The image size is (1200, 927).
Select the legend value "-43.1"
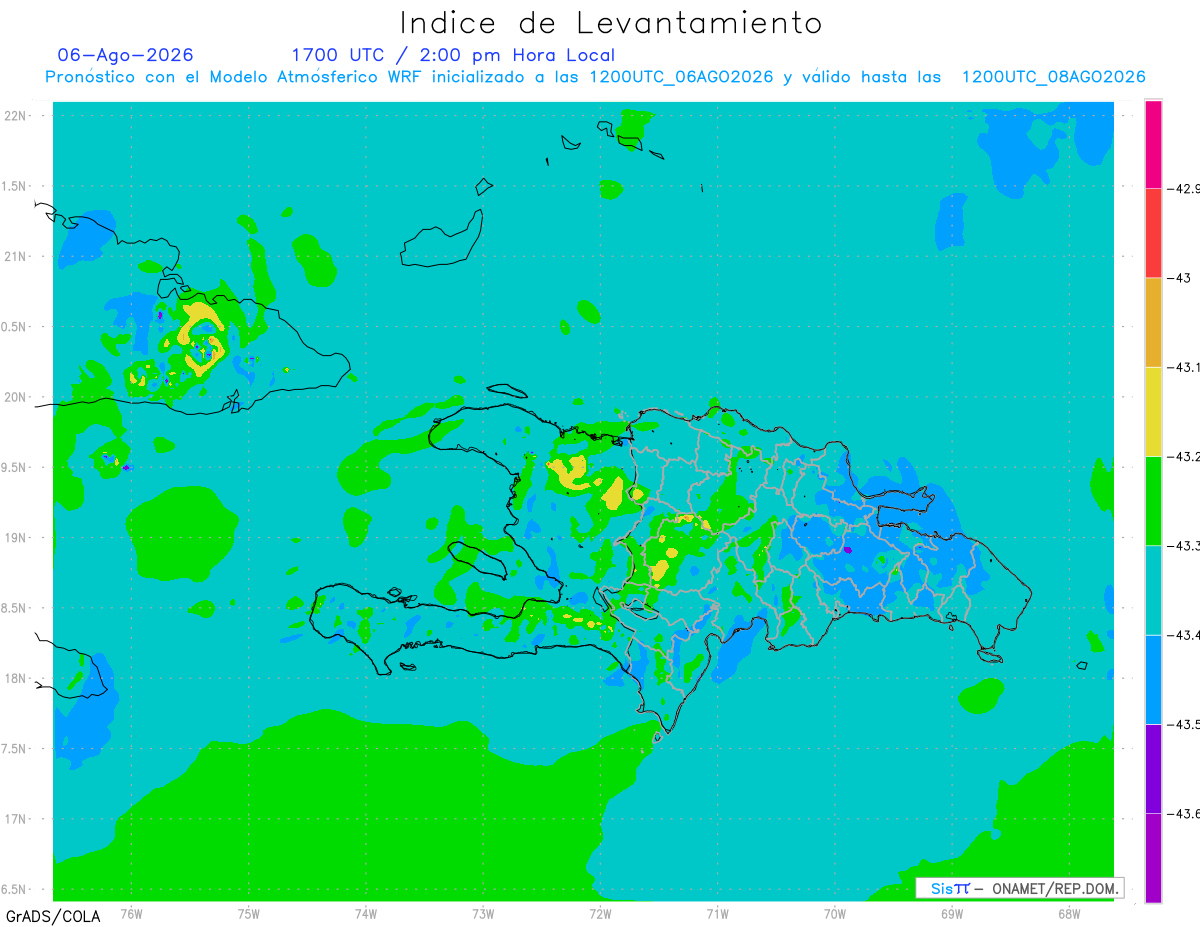click(x=1183, y=367)
